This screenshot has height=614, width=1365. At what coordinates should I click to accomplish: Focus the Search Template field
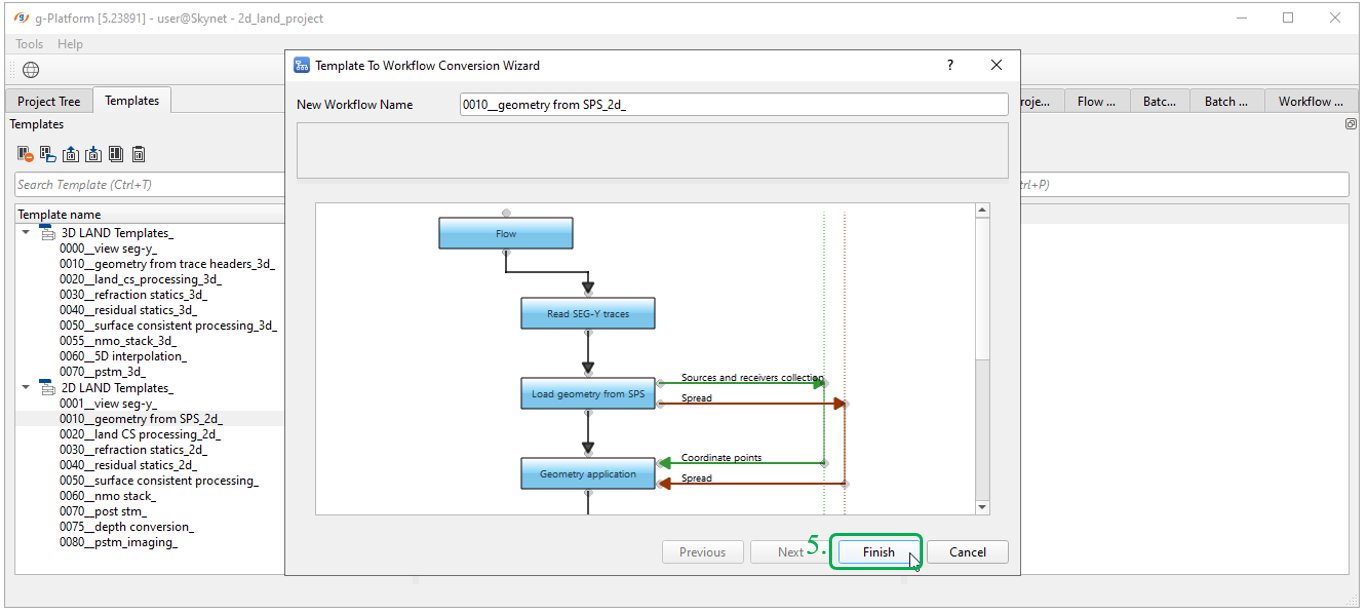point(150,185)
